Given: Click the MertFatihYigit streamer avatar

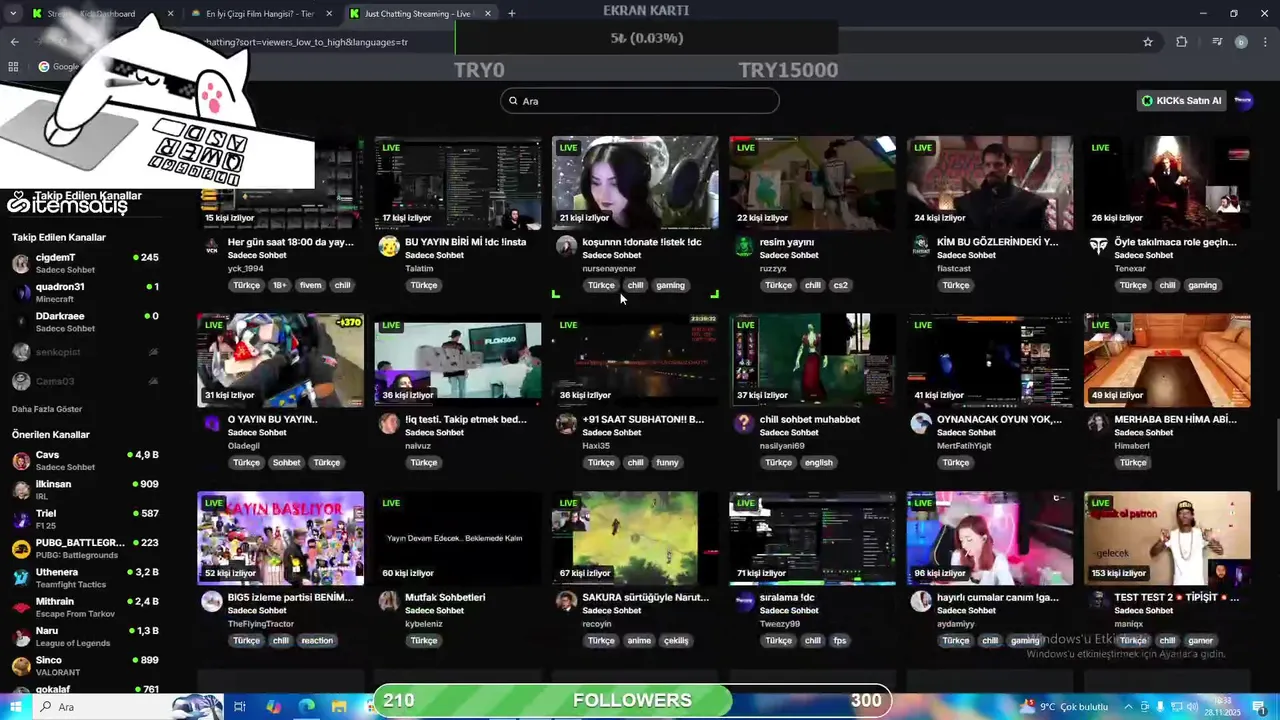Looking at the screenshot, I should click(921, 424).
